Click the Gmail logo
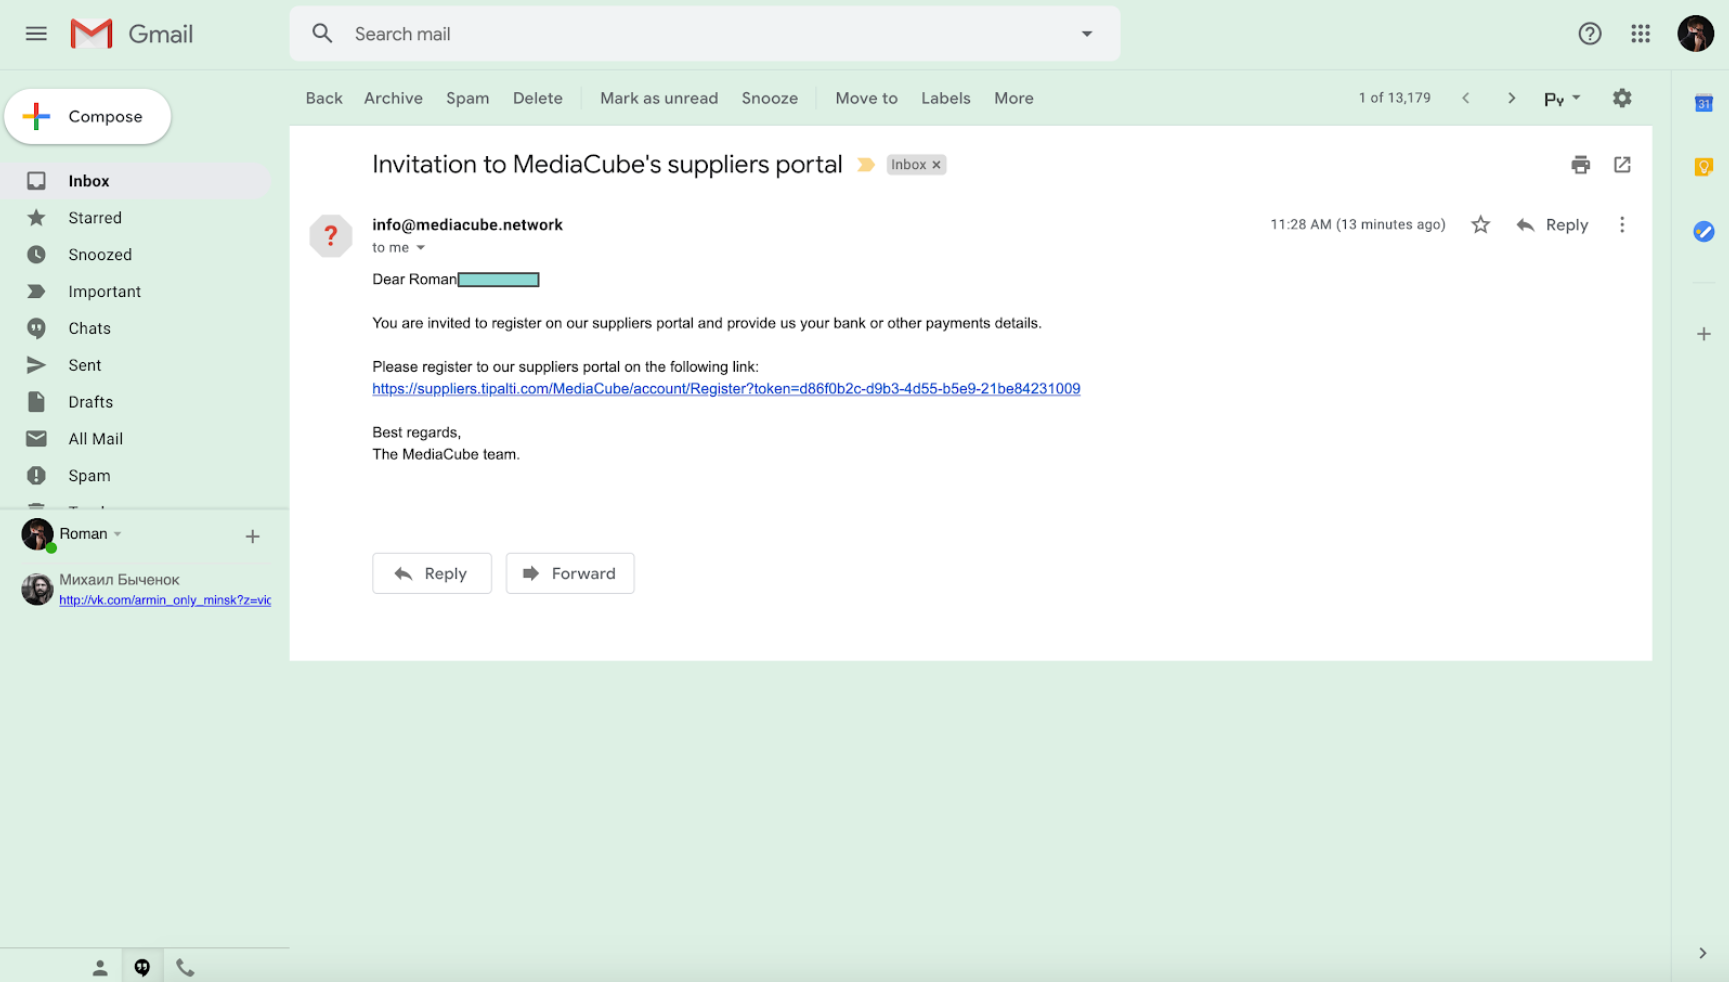Viewport: 1729px width, 982px height. pos(132,34)
